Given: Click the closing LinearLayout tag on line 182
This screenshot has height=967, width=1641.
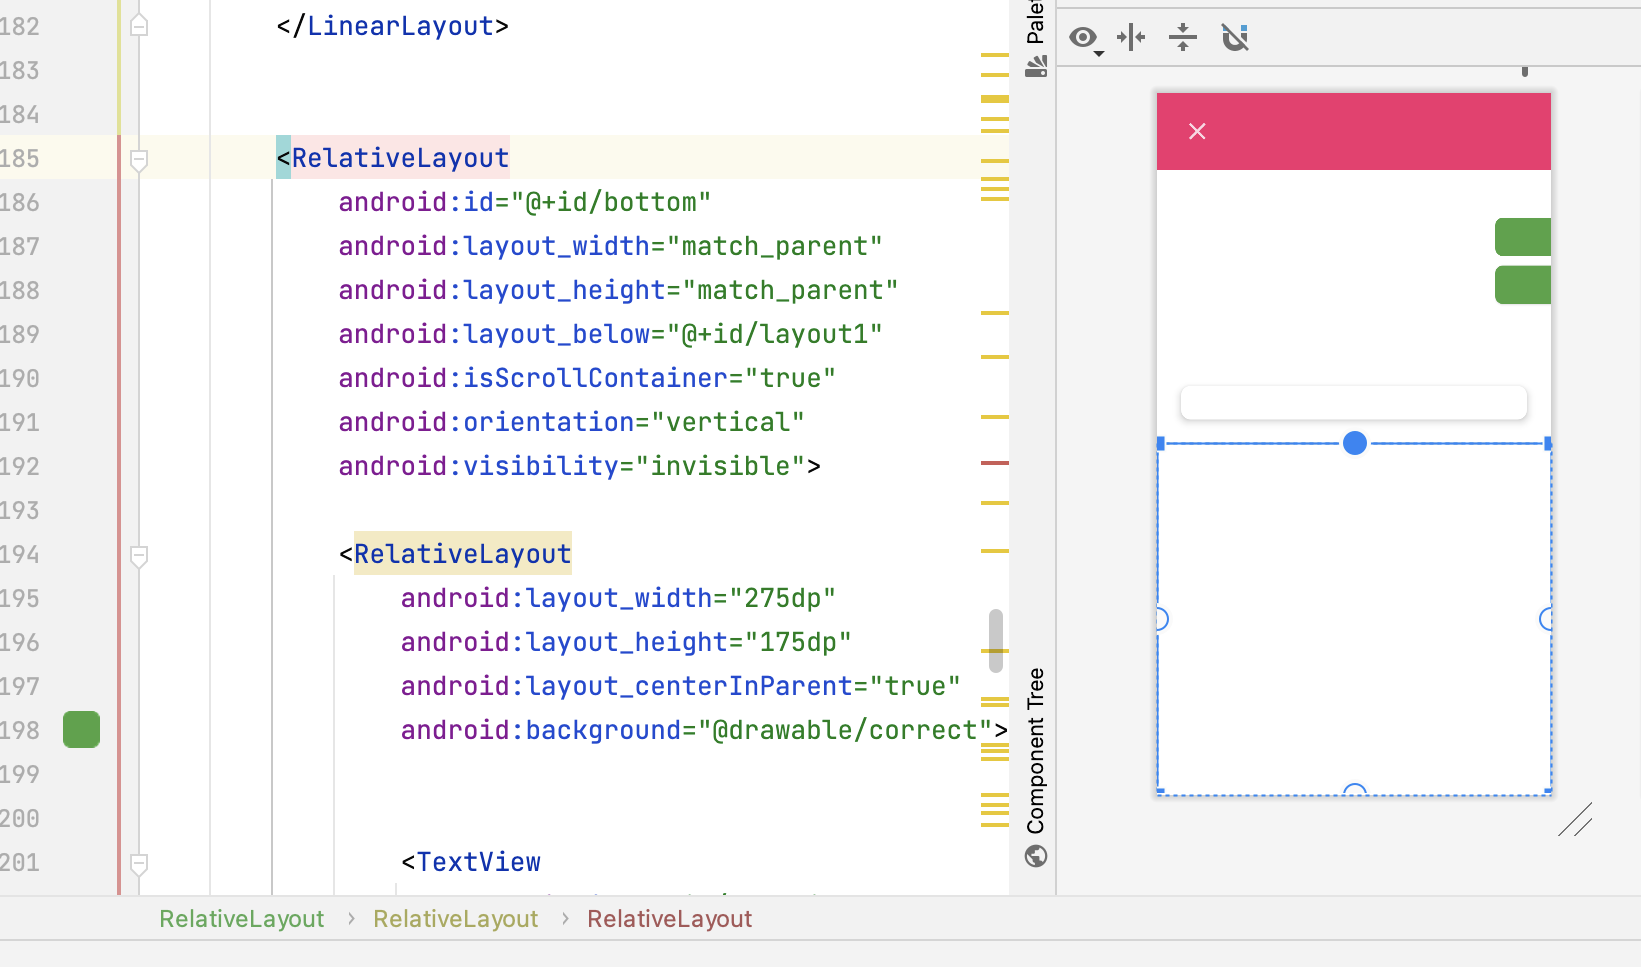Looking at the screenshot, I should [x=393, y=26].
